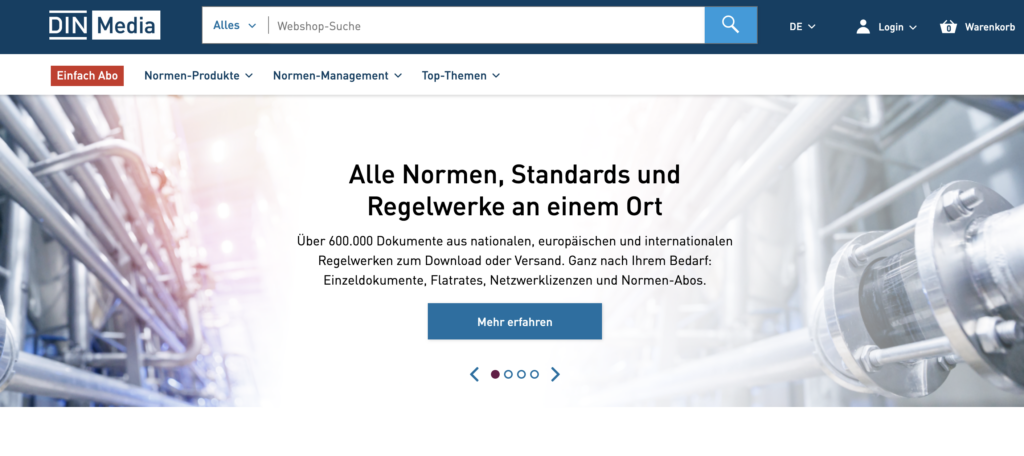Expand the Normen-Produkte menu
Image resolution: width=1024 pixels, height=456 pixels.
pos(199,76)
